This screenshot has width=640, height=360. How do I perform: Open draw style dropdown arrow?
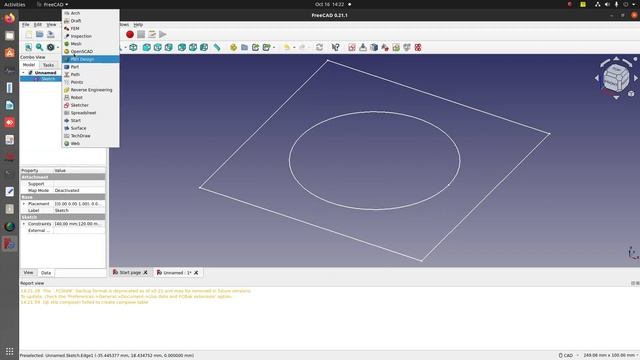click(x=58, y=47)
